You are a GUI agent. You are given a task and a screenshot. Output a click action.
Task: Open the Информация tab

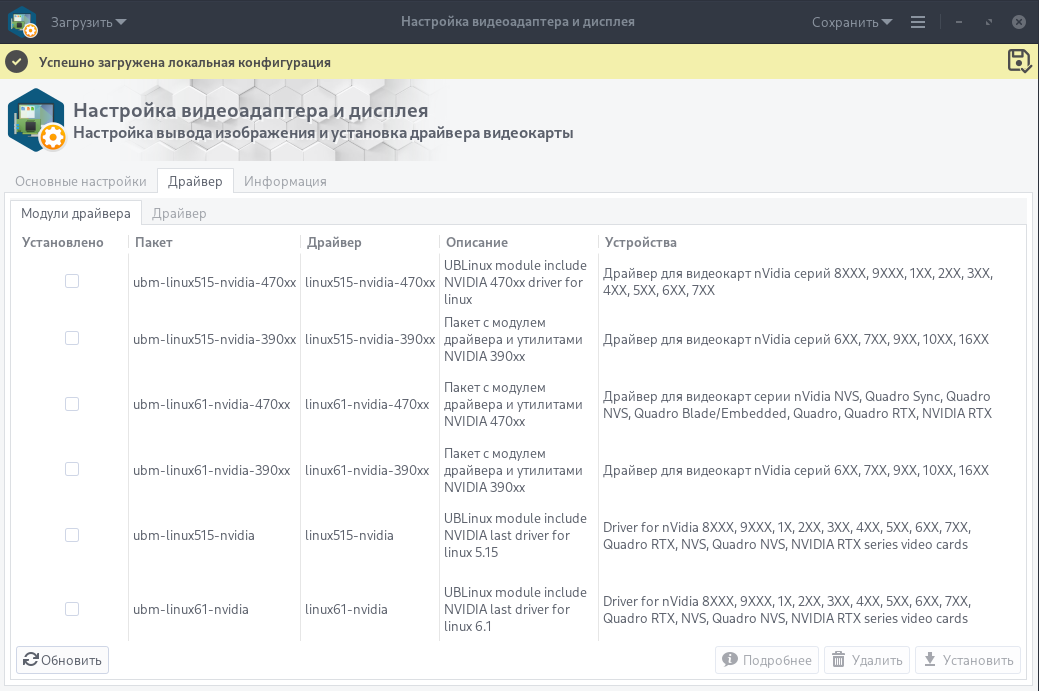coord(285,181)
